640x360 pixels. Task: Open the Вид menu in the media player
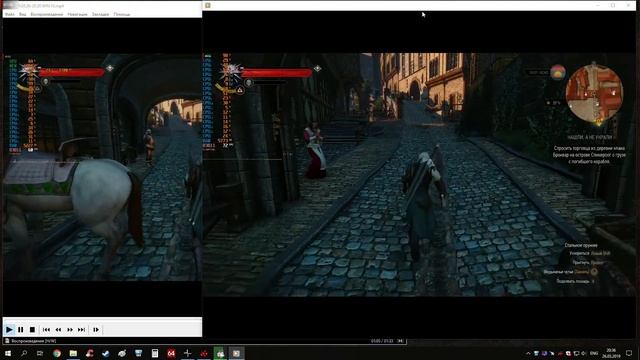point(22,14)
